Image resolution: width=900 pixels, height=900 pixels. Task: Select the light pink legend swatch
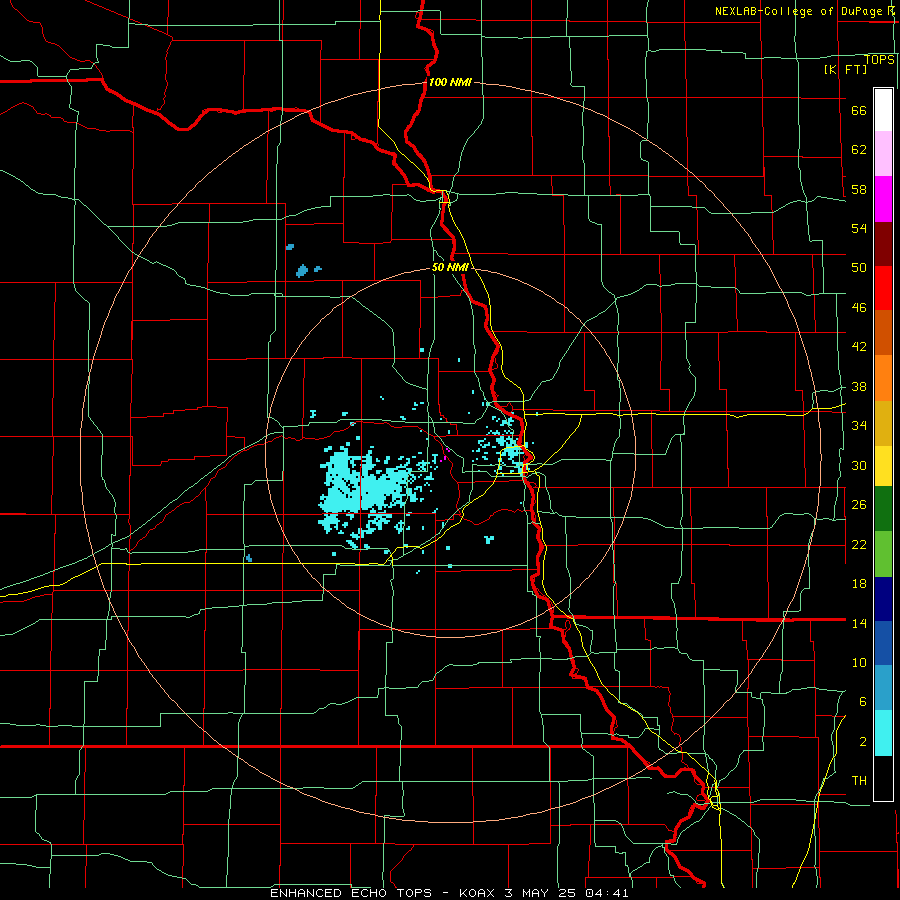click(x=883, y=153)
